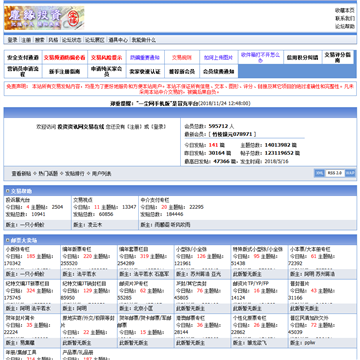Image resolution: width=360 pixels, height=360 pixels.
Task: Open the RSS 2.0 feed badge
Action: click(x=334, y=173)
